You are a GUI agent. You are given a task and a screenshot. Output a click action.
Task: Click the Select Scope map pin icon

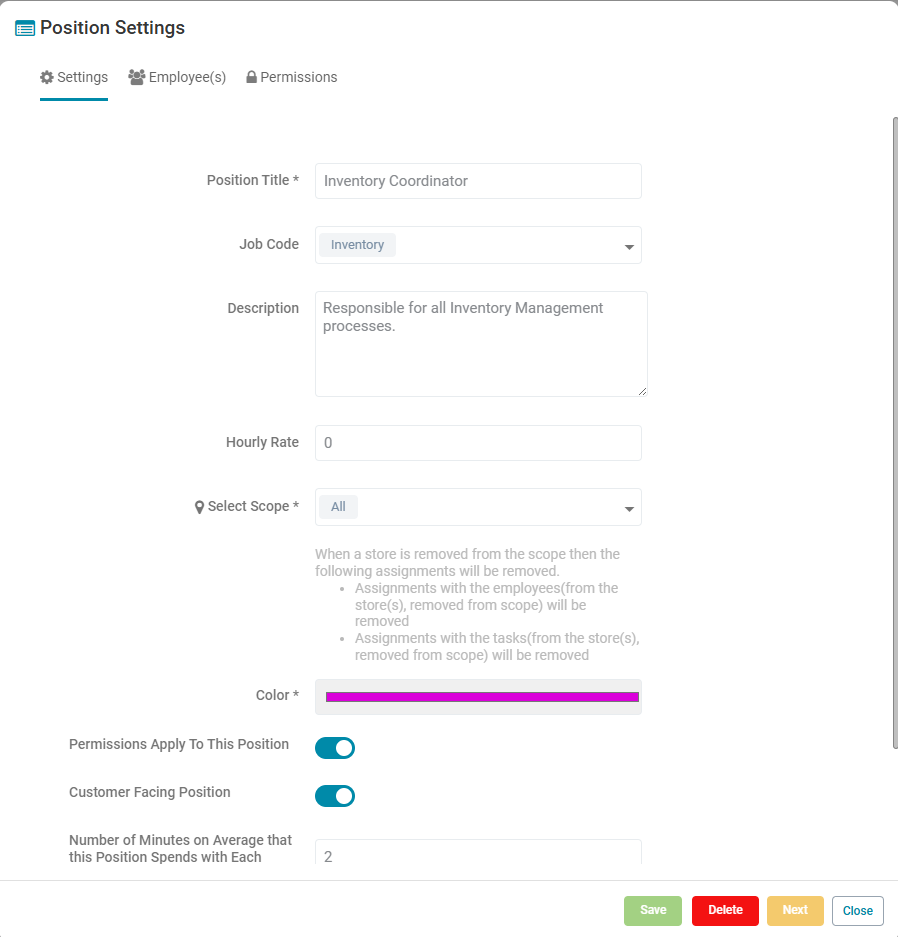click(x=200, y=507)
